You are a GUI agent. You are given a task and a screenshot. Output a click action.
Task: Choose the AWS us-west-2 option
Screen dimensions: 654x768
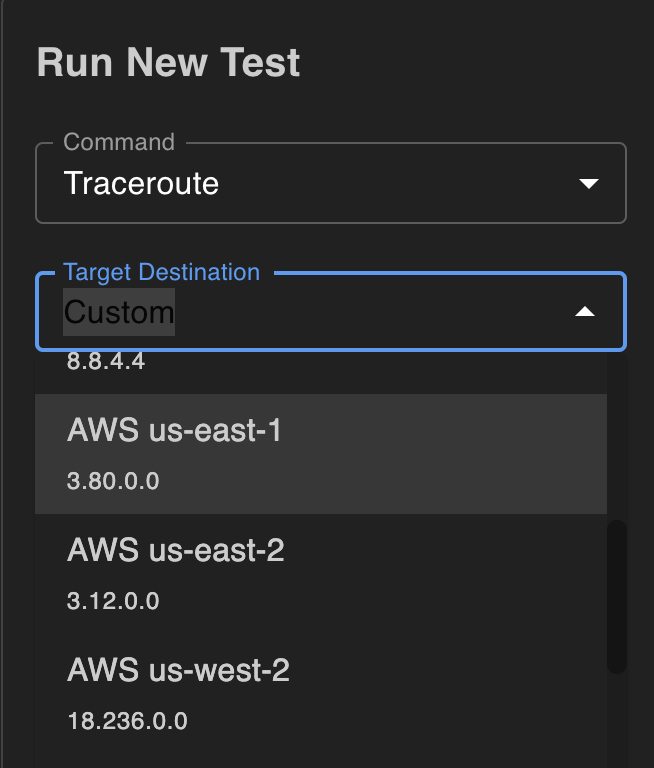(x=321, y=694)
